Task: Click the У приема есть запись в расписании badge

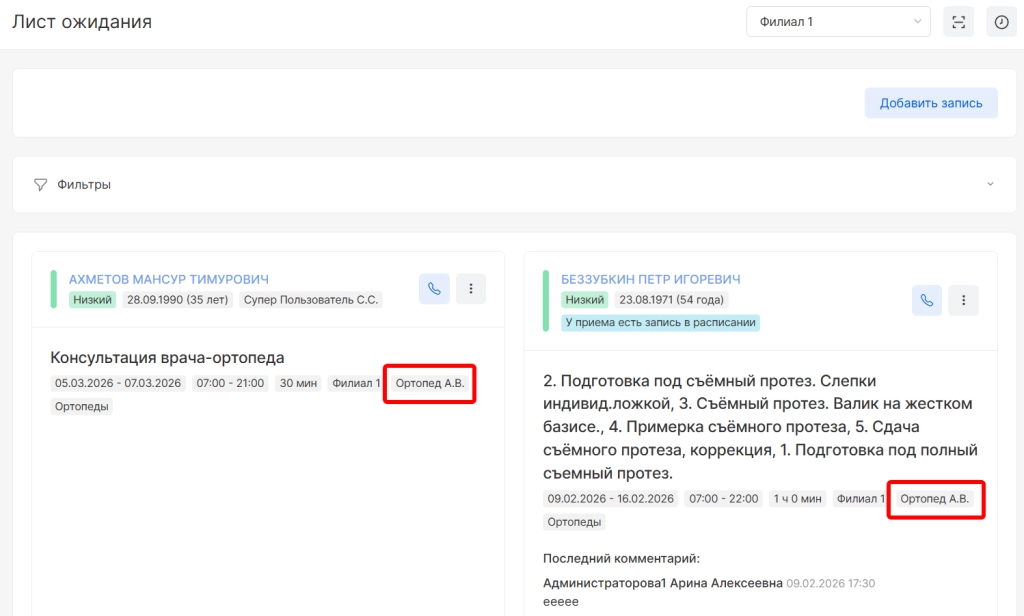Action: click(660, 323)
